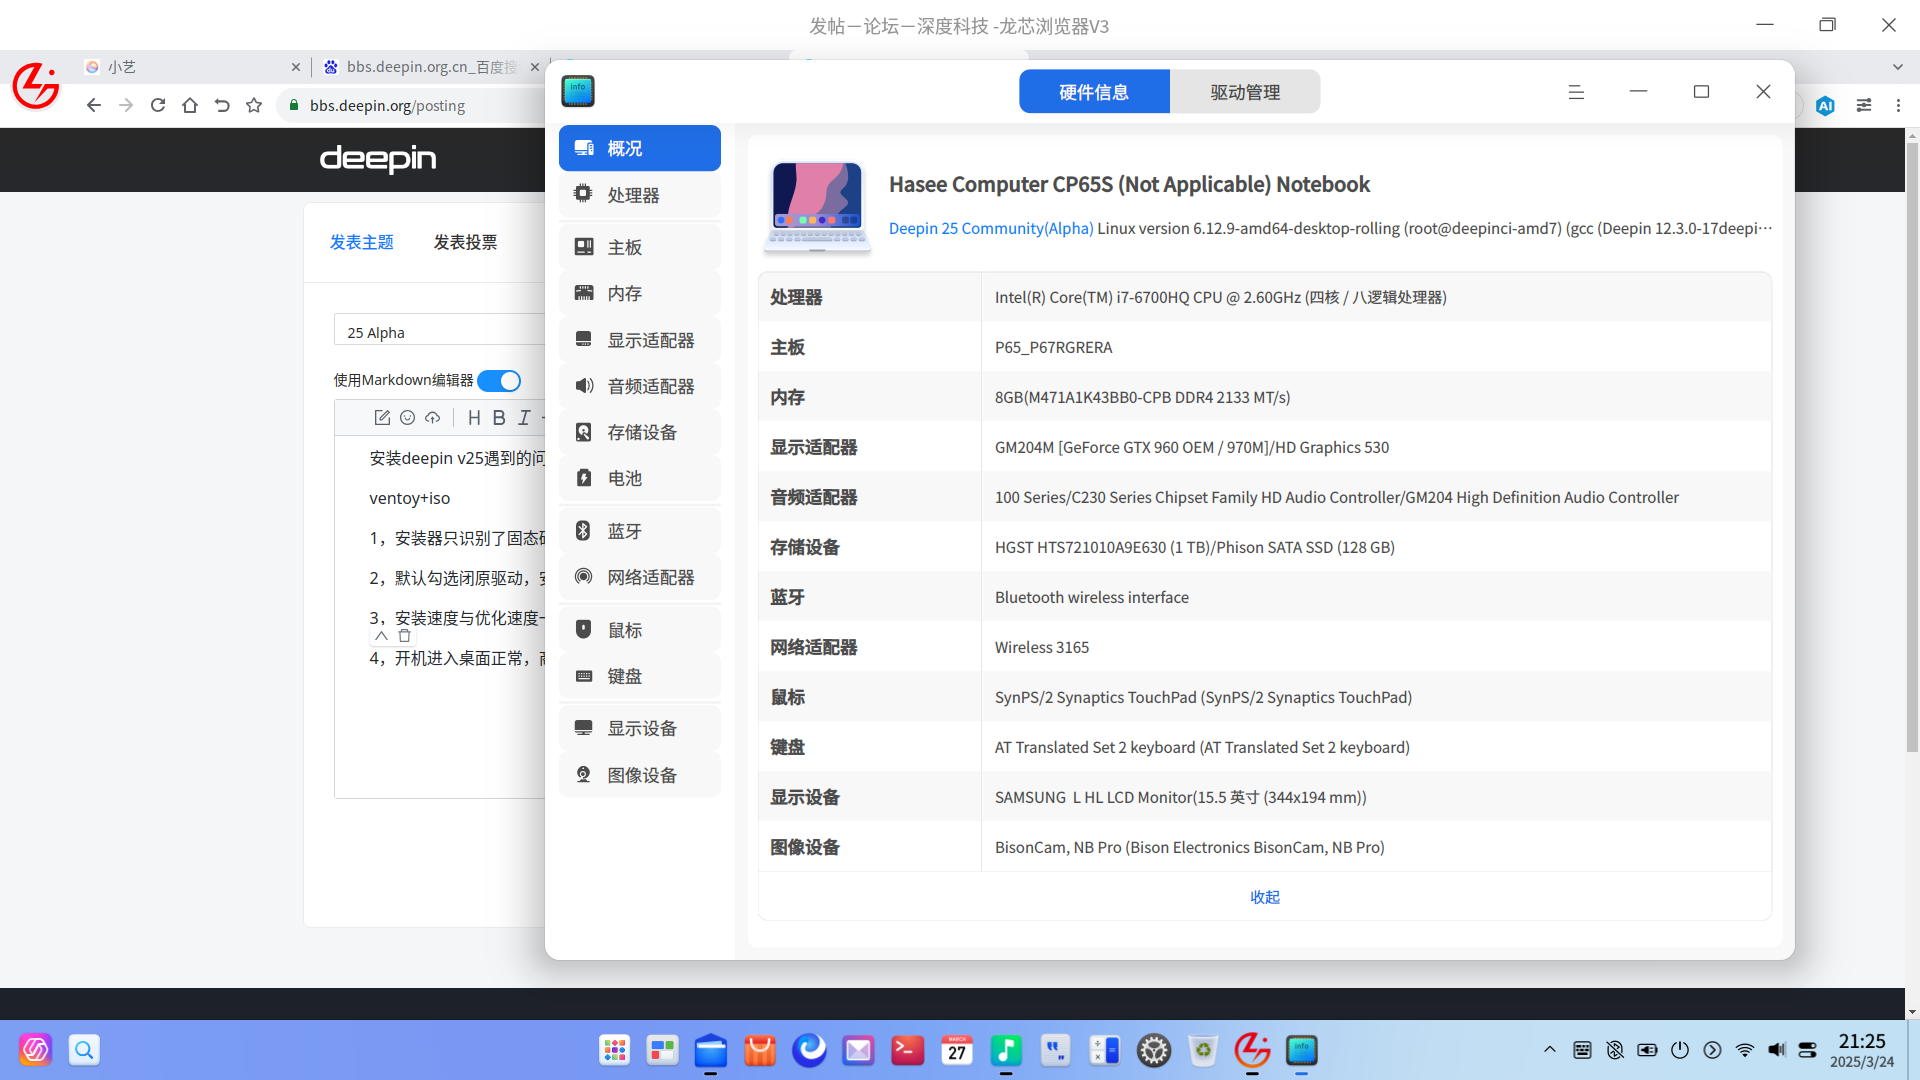Screen dimensions: 1920x1080
Task: Insert emoji via editor smiley icon
Action: [407, 418]
